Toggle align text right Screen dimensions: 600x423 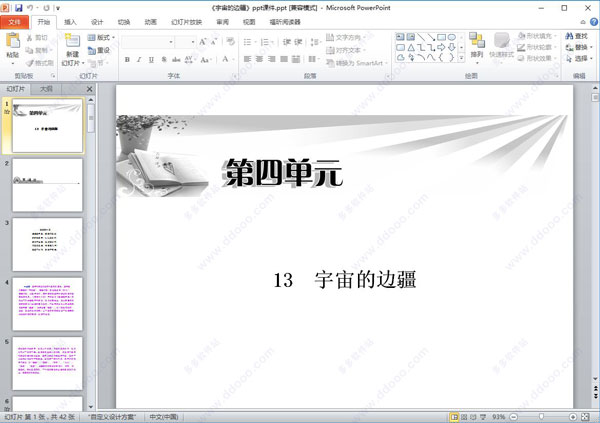272,59
